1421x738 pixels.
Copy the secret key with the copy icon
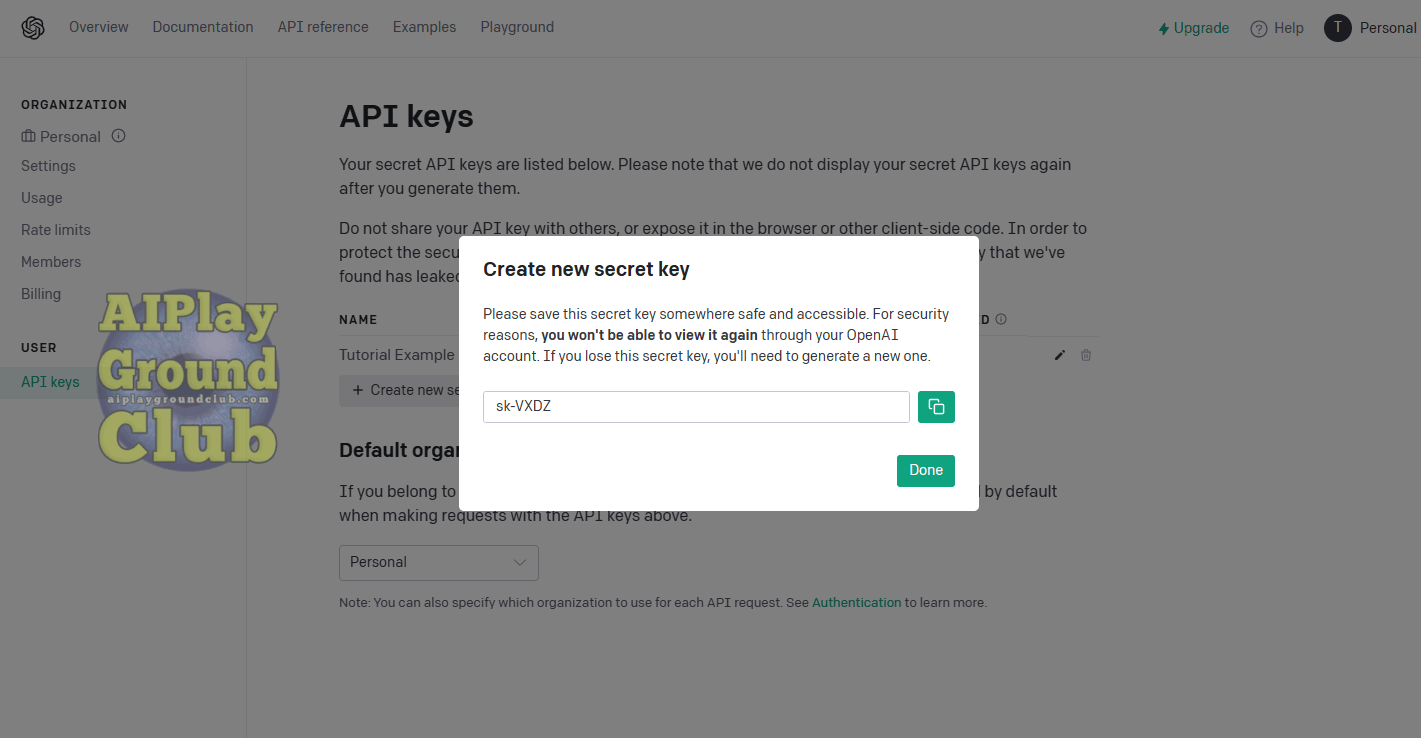(936, 407)
